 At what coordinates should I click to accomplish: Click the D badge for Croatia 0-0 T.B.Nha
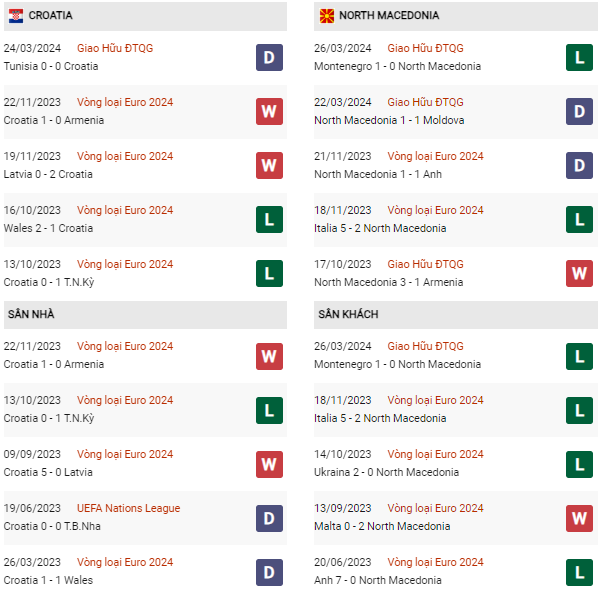click(269, 517)
